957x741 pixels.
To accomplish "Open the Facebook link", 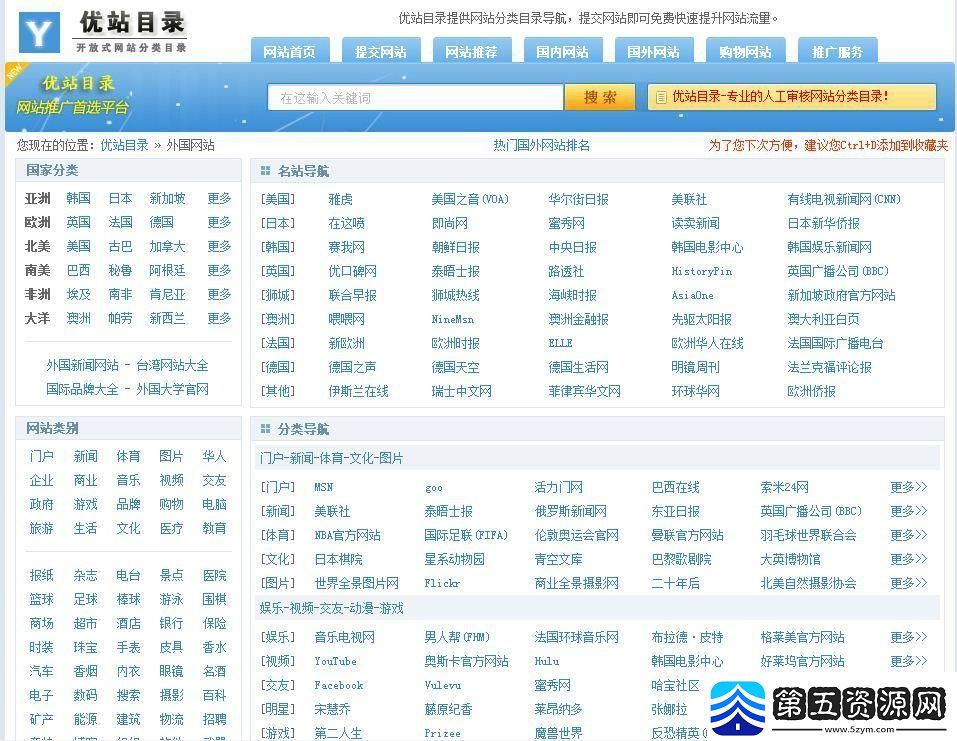I will 339,685.
